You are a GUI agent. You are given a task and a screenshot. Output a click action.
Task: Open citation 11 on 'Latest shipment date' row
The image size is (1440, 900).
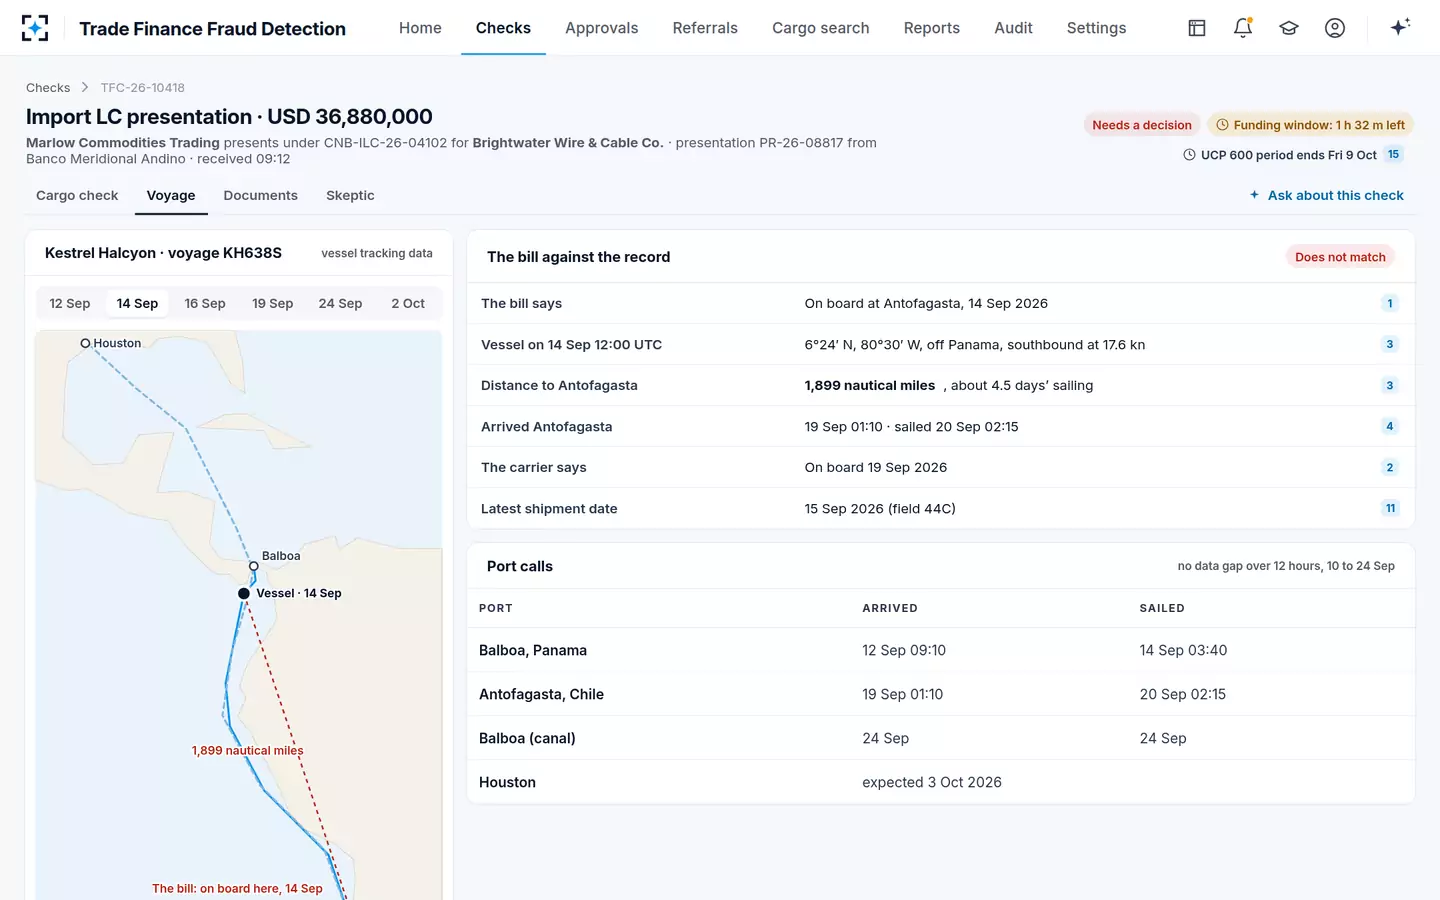point(1390,508)
